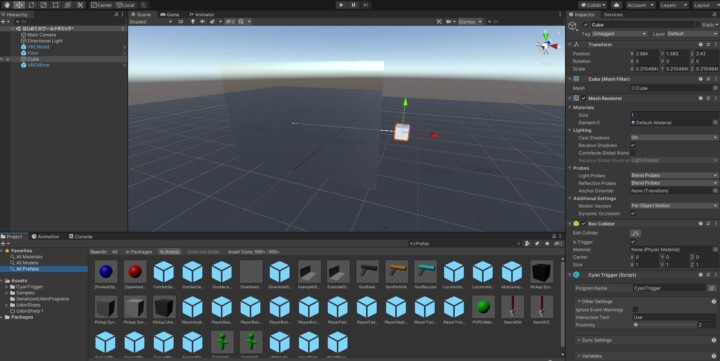This screenshot has height=361, width=720.
Task: Open the Console tab
Action: click(x=81, y=237)
